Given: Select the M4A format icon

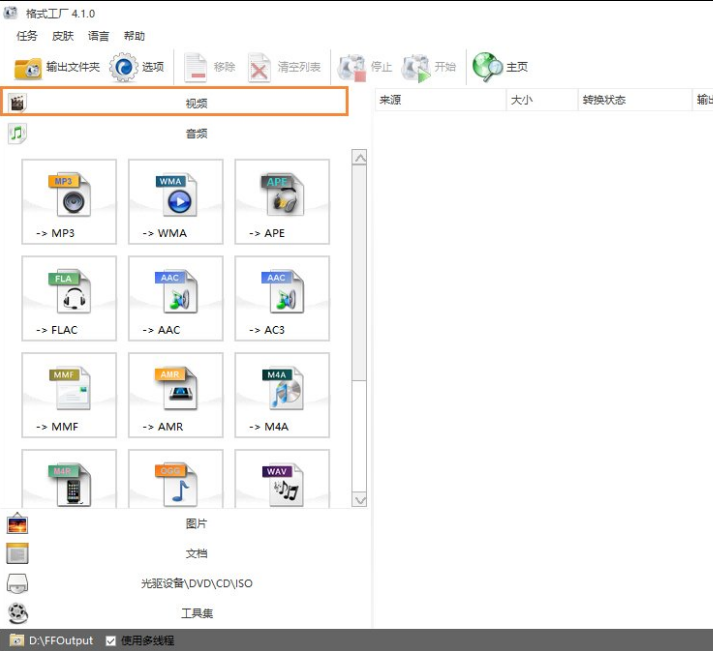Looking at the screenshot, I should point(282,395).
